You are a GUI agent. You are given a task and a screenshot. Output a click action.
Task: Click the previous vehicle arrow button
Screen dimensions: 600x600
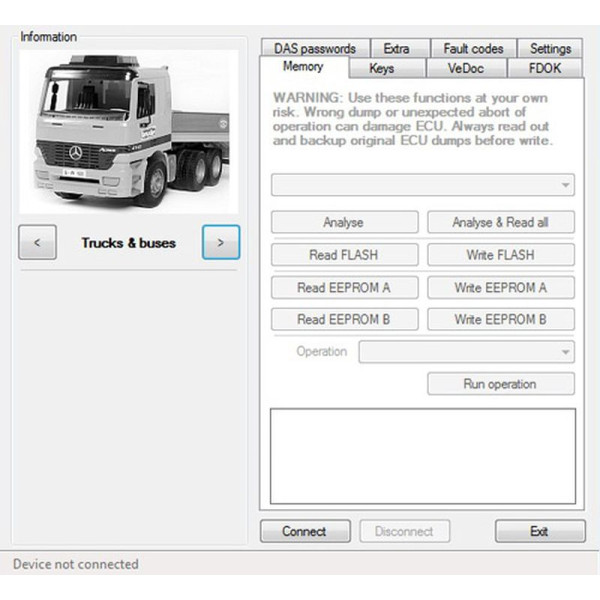37,243
